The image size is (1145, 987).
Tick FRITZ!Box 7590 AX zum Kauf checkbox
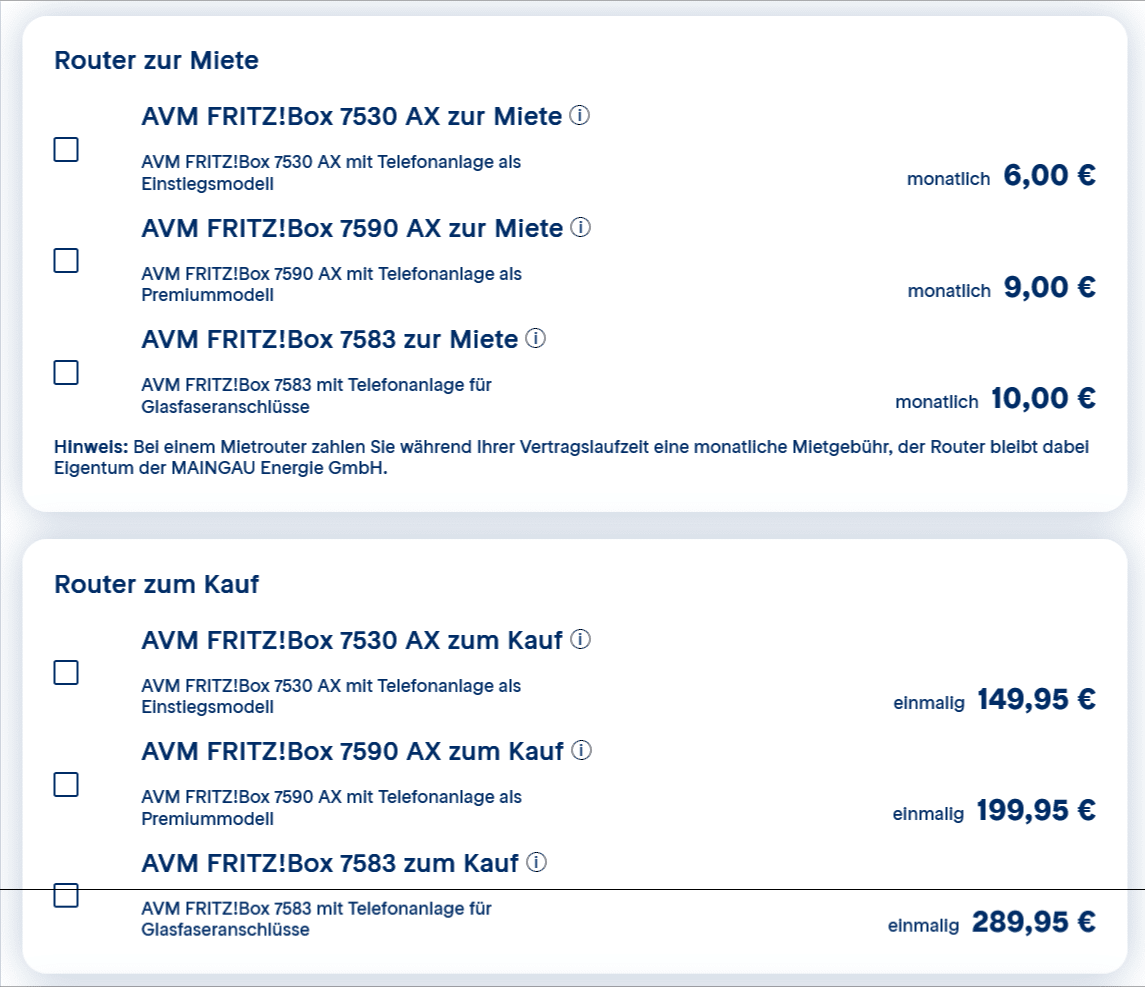(66, 784)
